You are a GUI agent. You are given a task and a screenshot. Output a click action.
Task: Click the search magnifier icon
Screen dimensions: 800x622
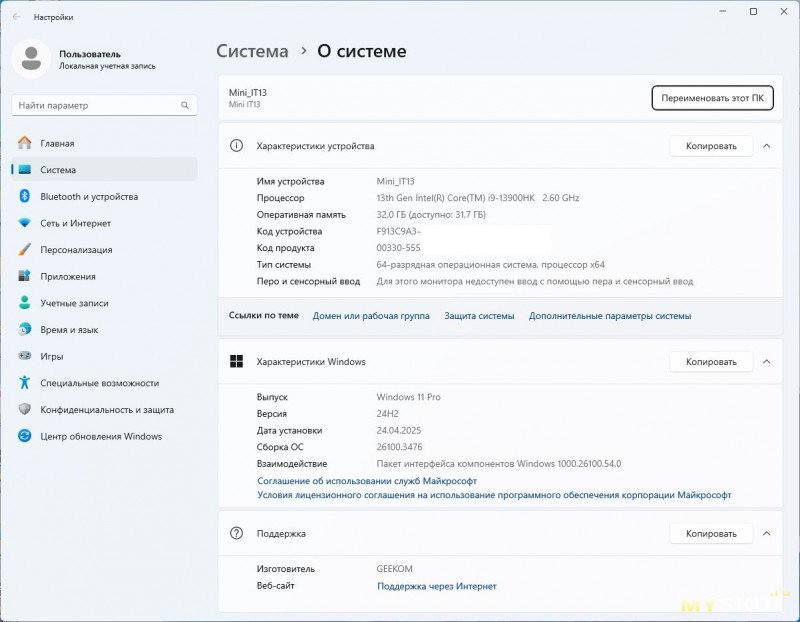click(x=185, y=105)
